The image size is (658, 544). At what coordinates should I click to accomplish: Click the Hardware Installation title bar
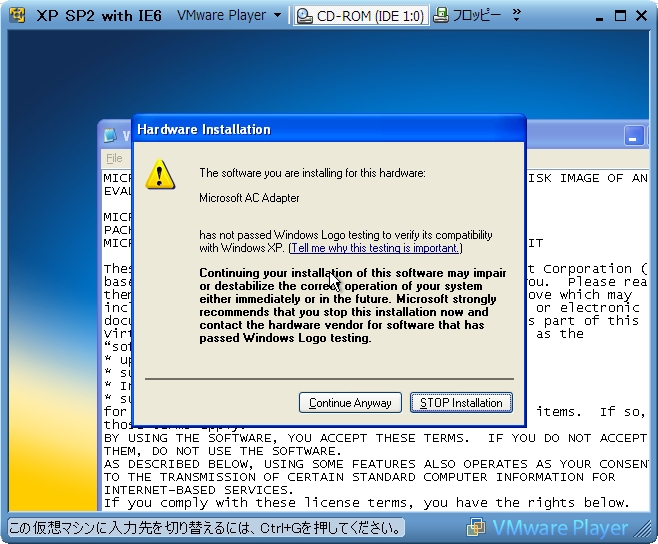click(329, 129)
